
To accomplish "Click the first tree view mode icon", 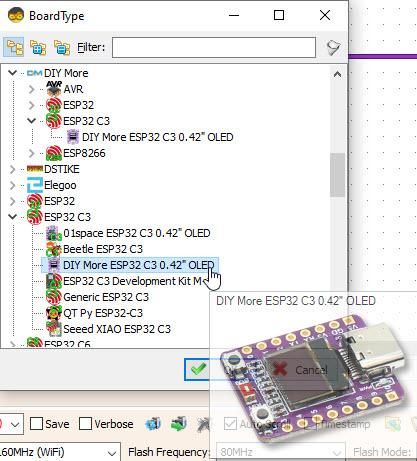I will click(14, 47).
